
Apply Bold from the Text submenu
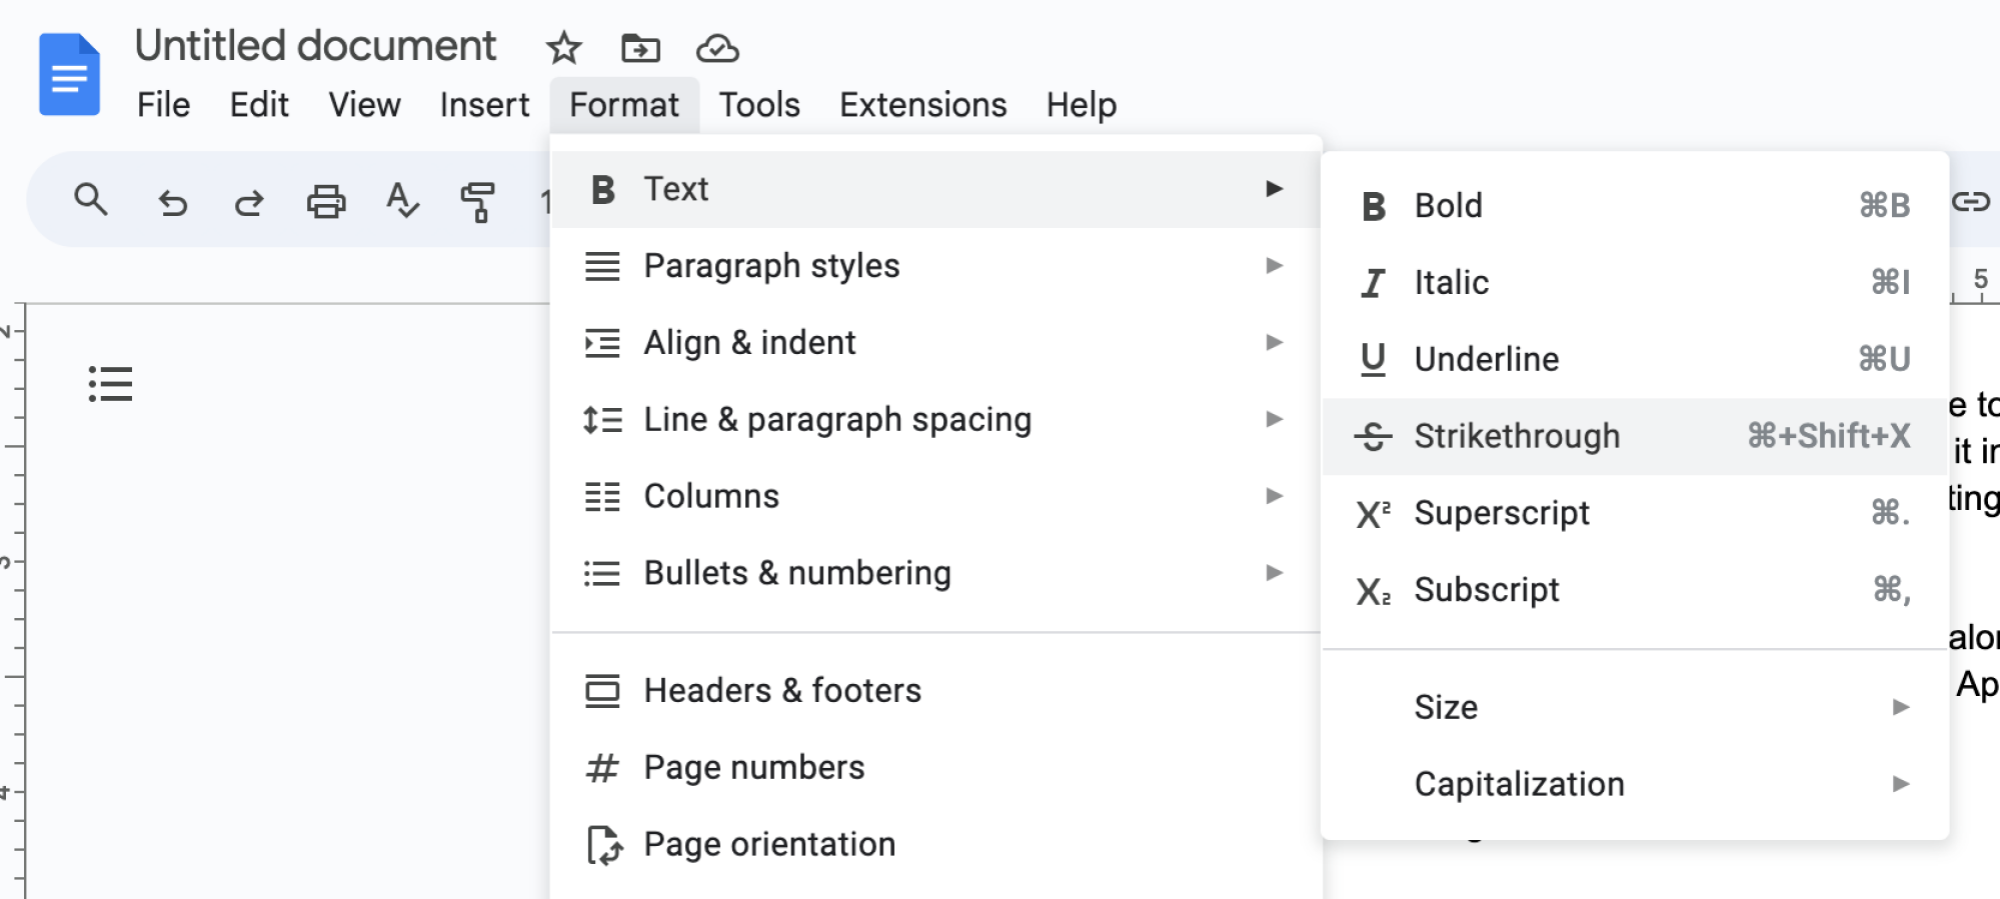1635,206
